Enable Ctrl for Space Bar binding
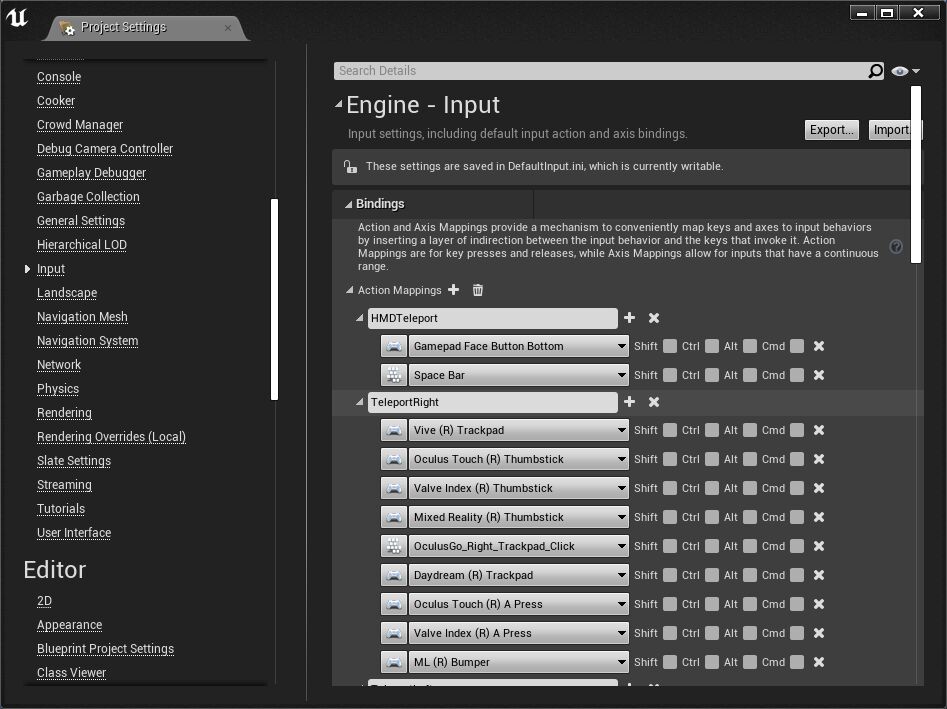 click(712, 375)
